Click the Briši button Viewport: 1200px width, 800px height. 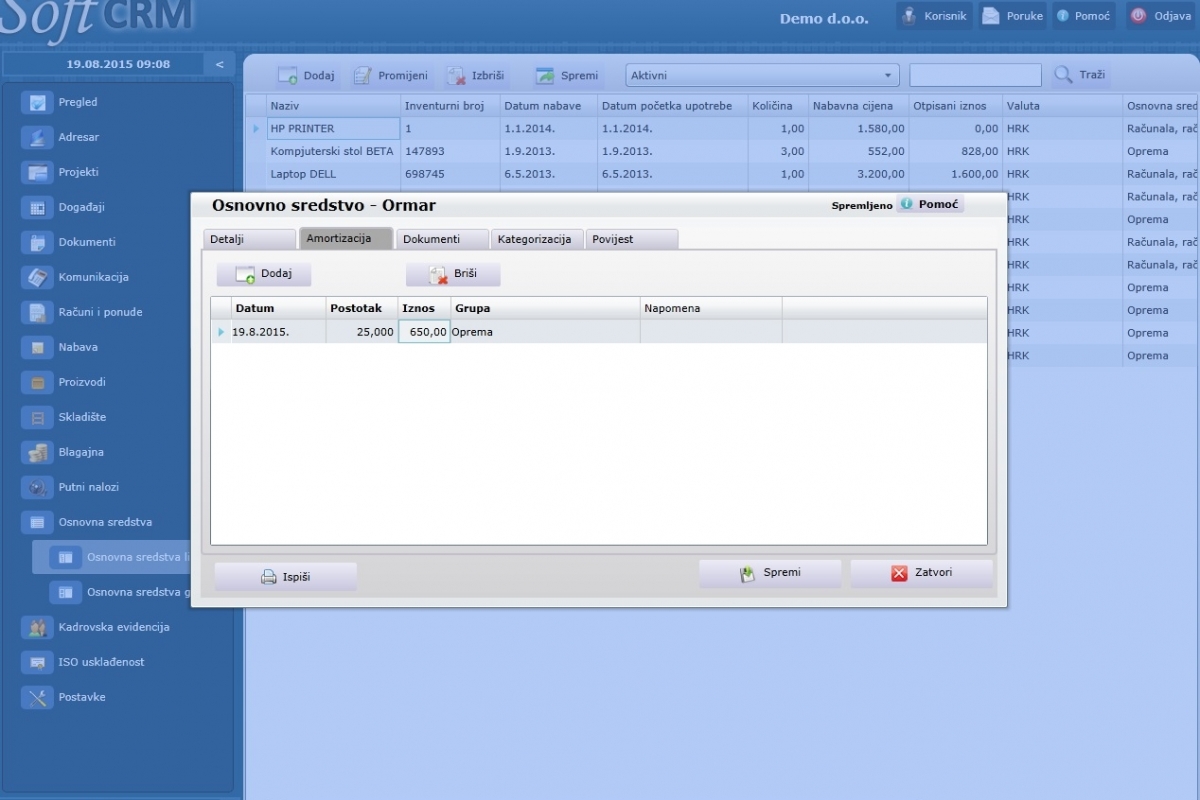point(453,274)
